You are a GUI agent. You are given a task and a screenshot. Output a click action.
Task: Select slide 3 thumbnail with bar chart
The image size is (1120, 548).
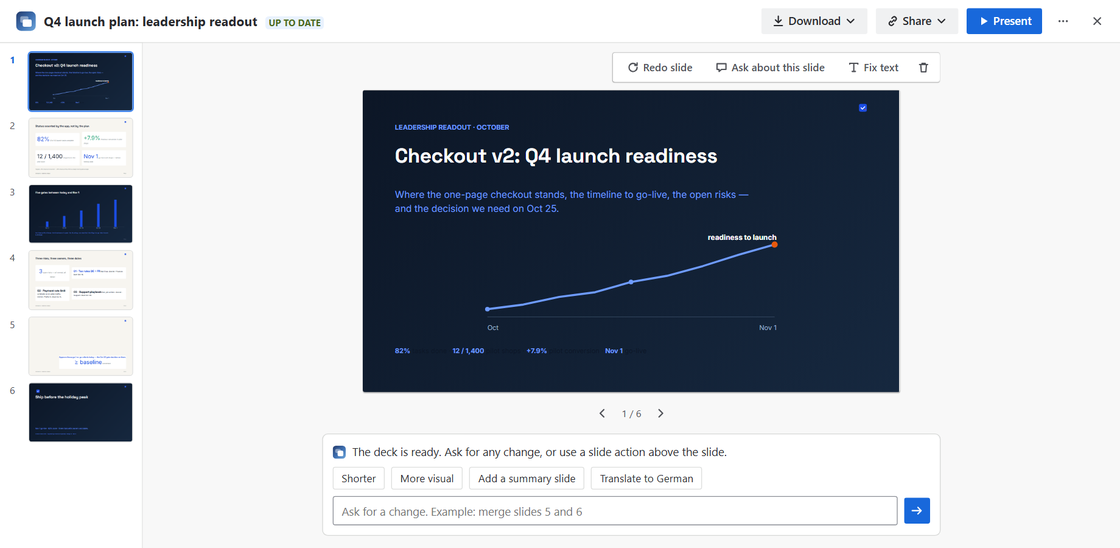point(81,214)
